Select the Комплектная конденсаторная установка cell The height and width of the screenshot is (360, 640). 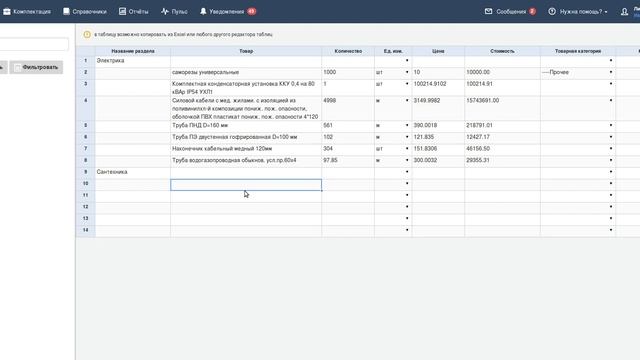(x=246, y=88)
